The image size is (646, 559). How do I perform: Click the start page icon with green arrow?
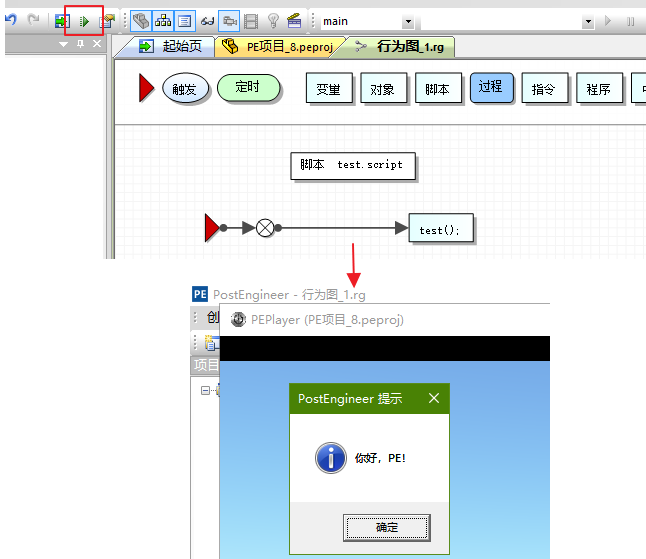click(62, 21)
